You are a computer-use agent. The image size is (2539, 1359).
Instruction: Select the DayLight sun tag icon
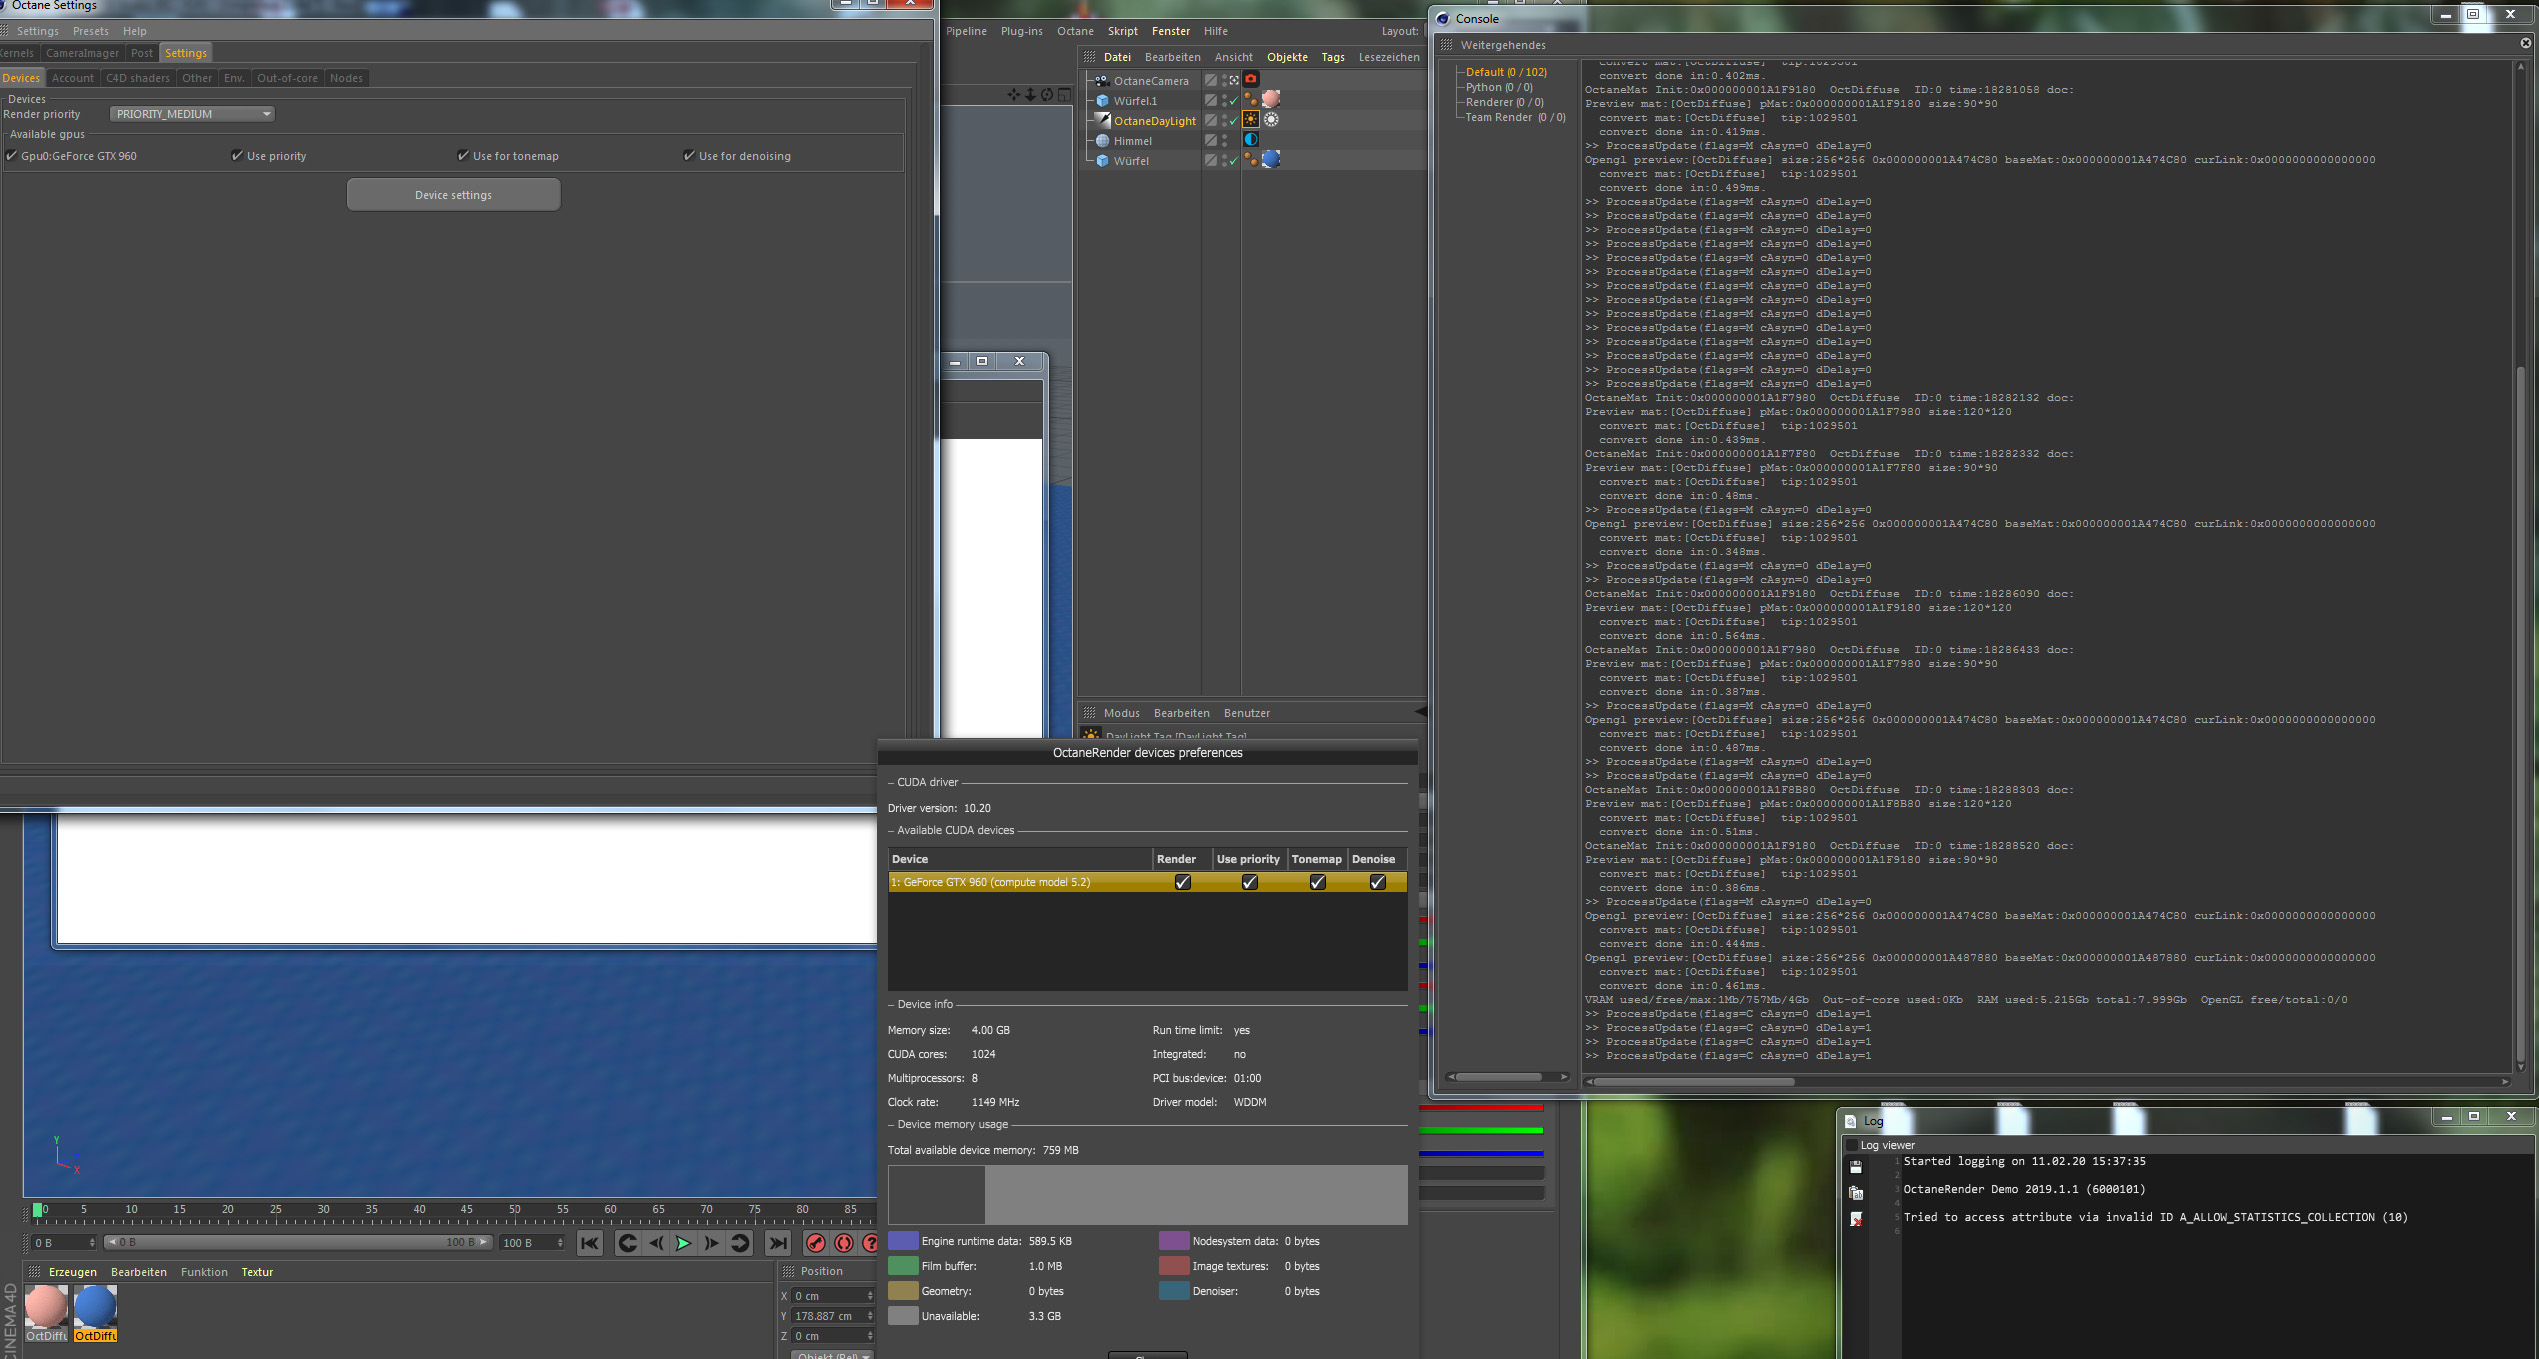1250,120
